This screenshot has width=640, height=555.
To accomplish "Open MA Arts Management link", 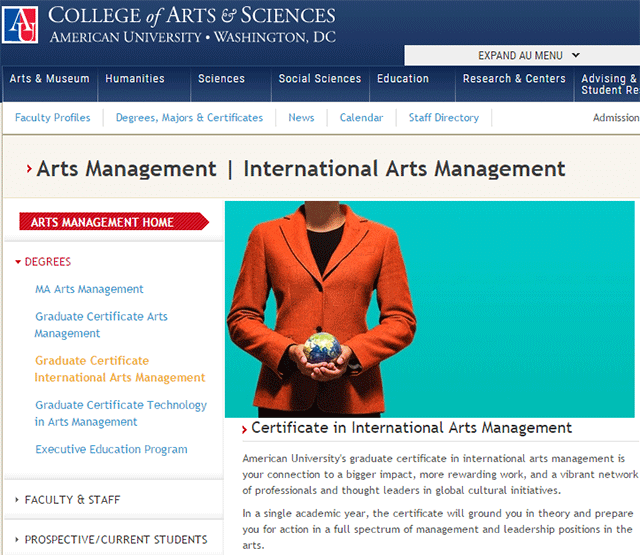I will point(89,289).
